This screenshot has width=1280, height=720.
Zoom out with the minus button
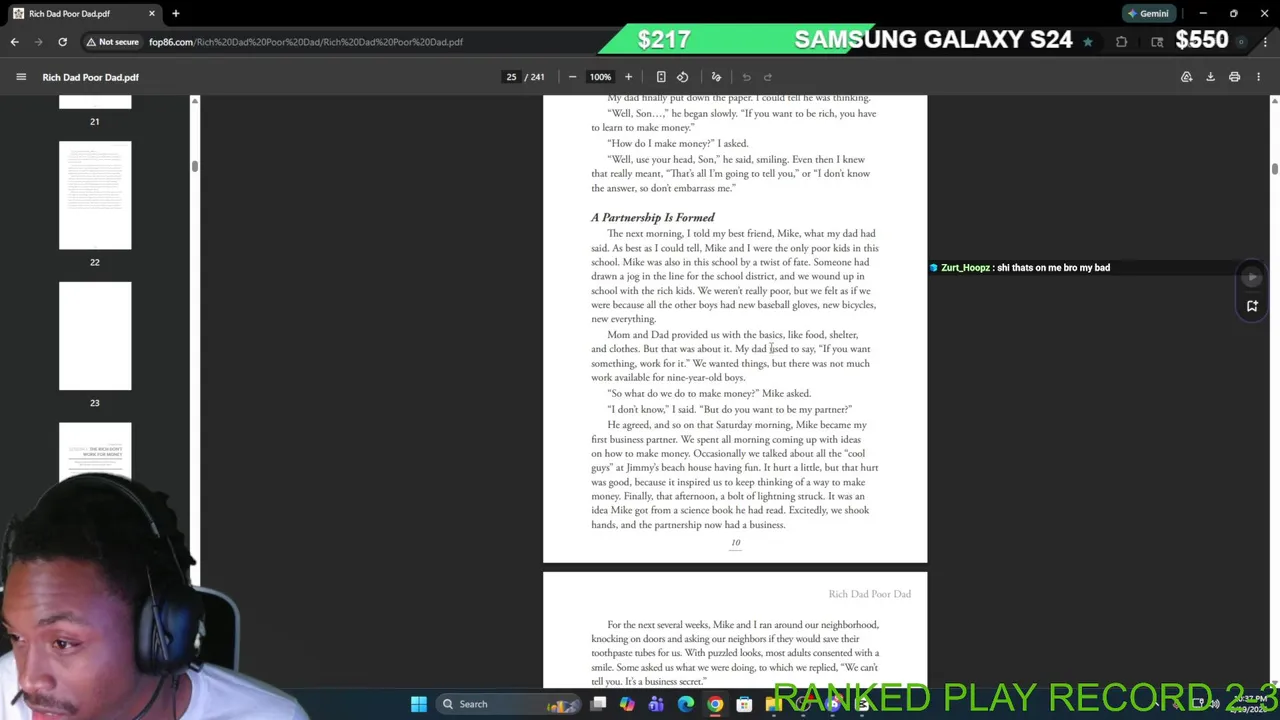pyautogui.click(x=572, y=77)
